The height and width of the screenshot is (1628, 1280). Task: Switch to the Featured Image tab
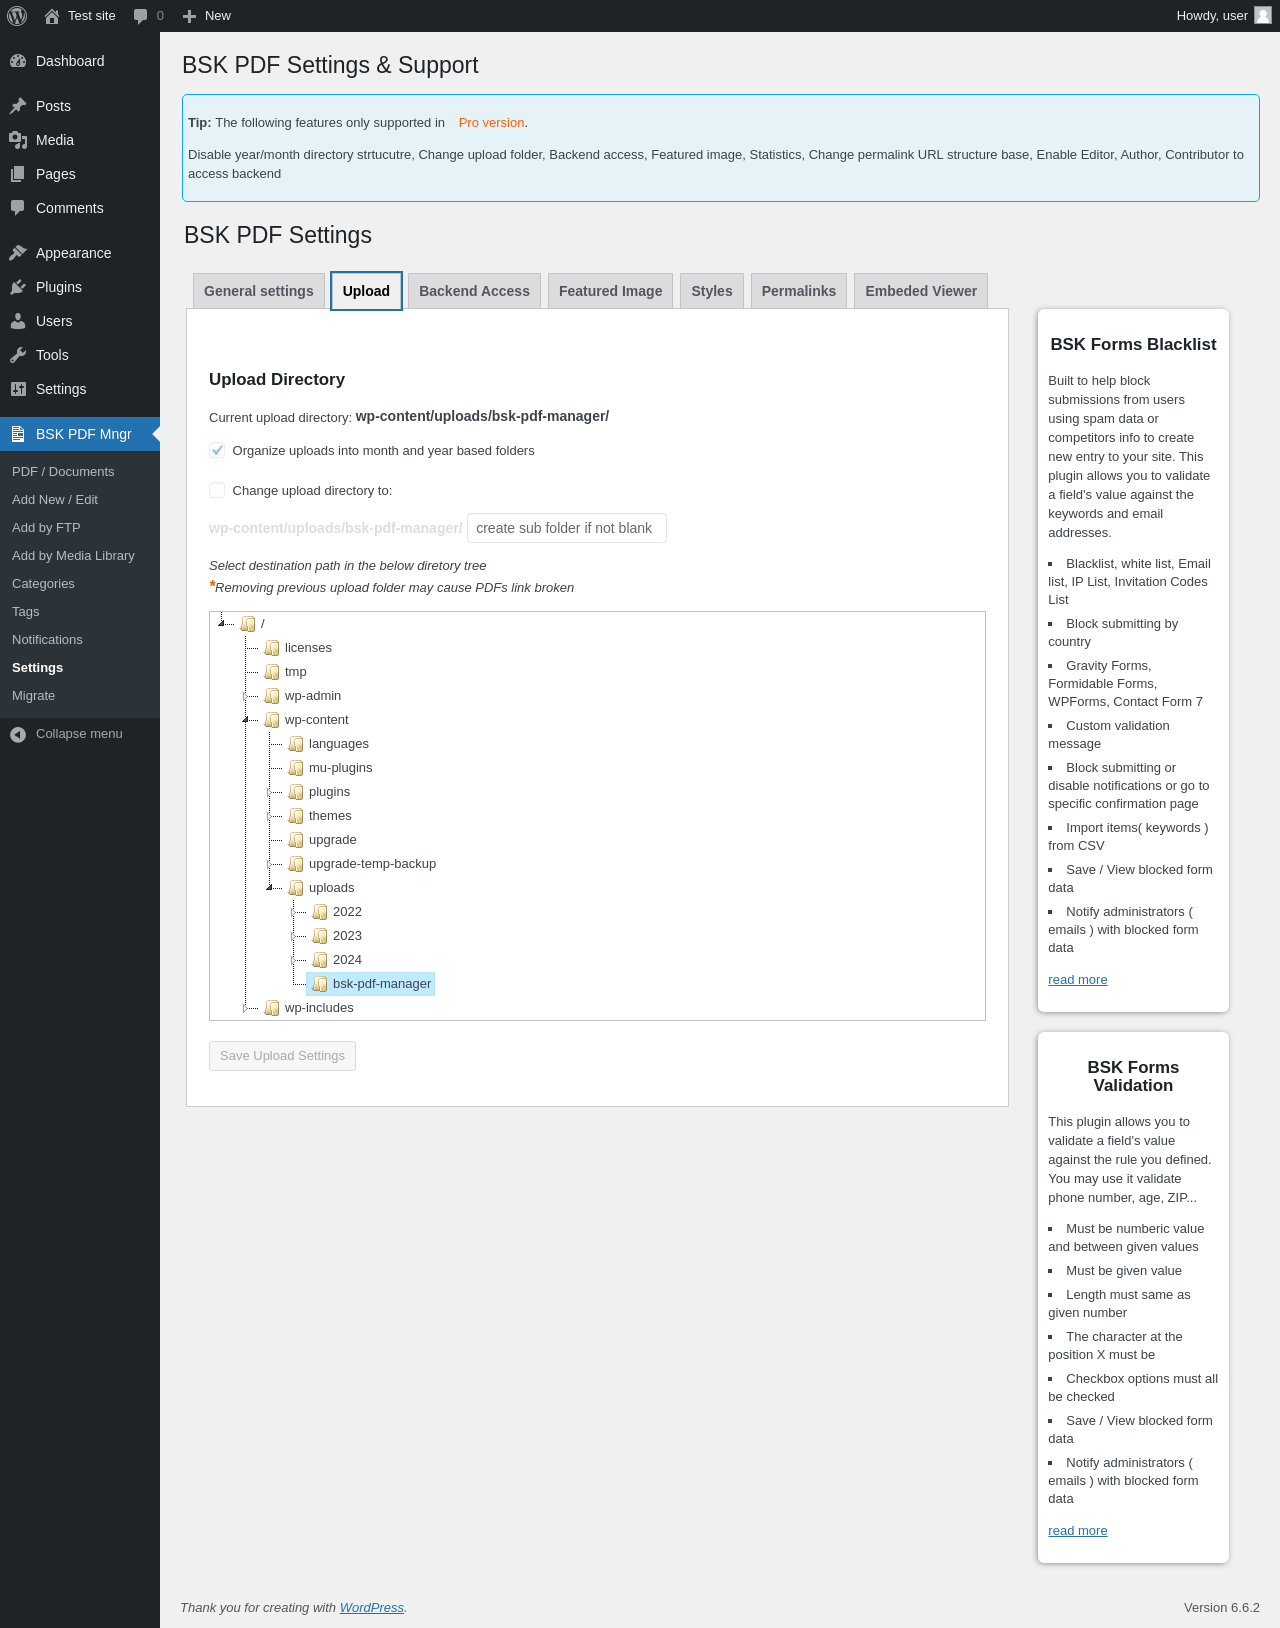coord(610,291)
